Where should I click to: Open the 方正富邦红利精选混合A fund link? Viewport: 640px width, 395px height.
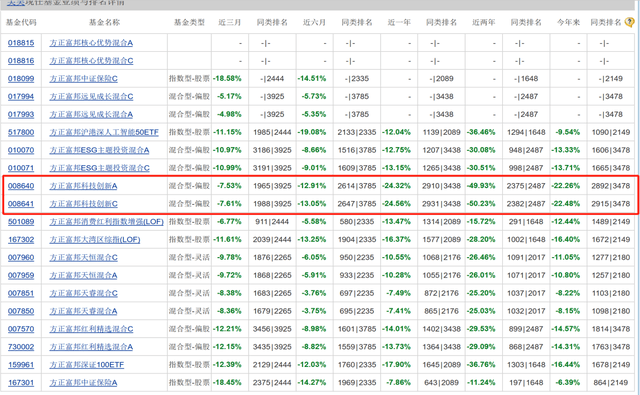click(x=91, y=347)
